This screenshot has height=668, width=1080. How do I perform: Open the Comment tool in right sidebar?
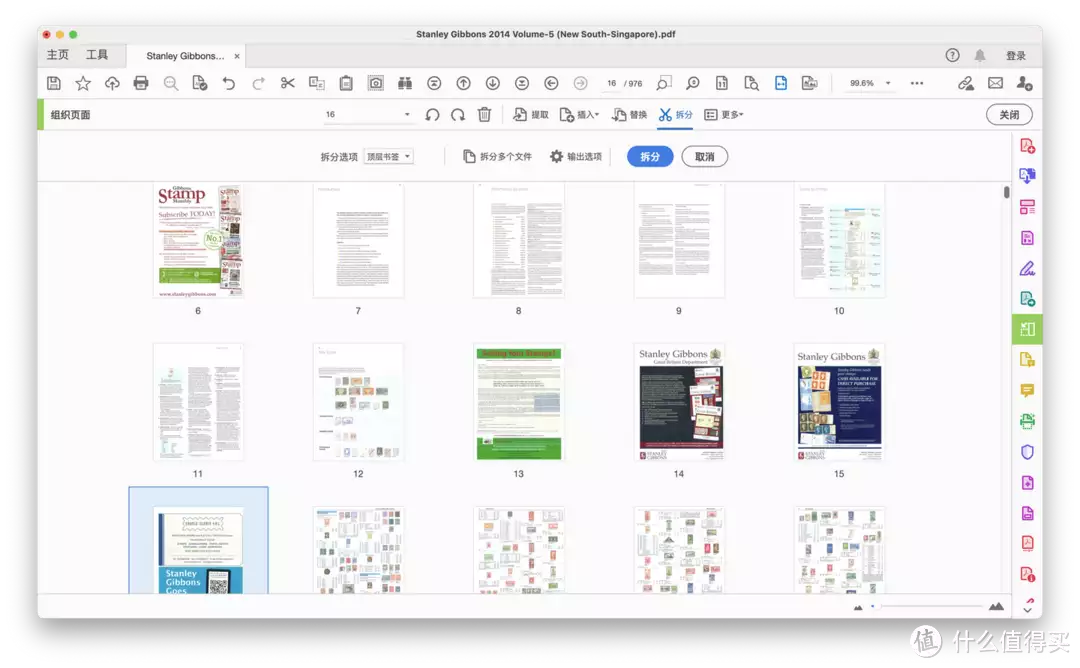(x=1027, y=390)
